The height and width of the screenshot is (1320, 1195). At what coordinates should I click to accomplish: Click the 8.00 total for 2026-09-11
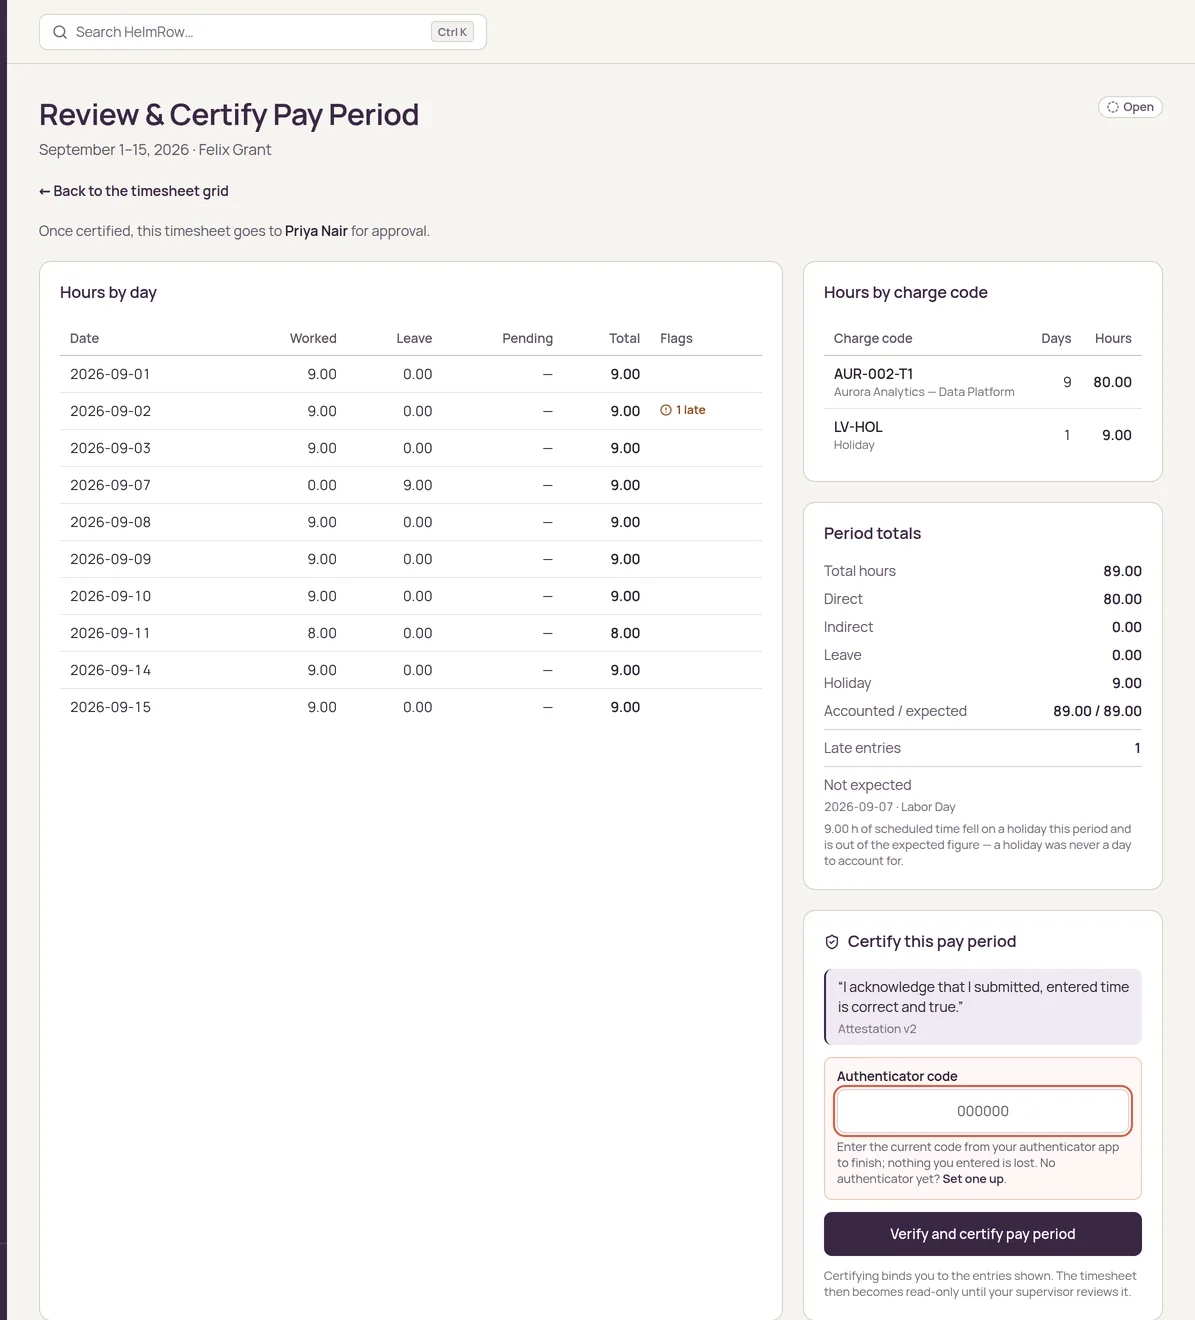point(625,633)
